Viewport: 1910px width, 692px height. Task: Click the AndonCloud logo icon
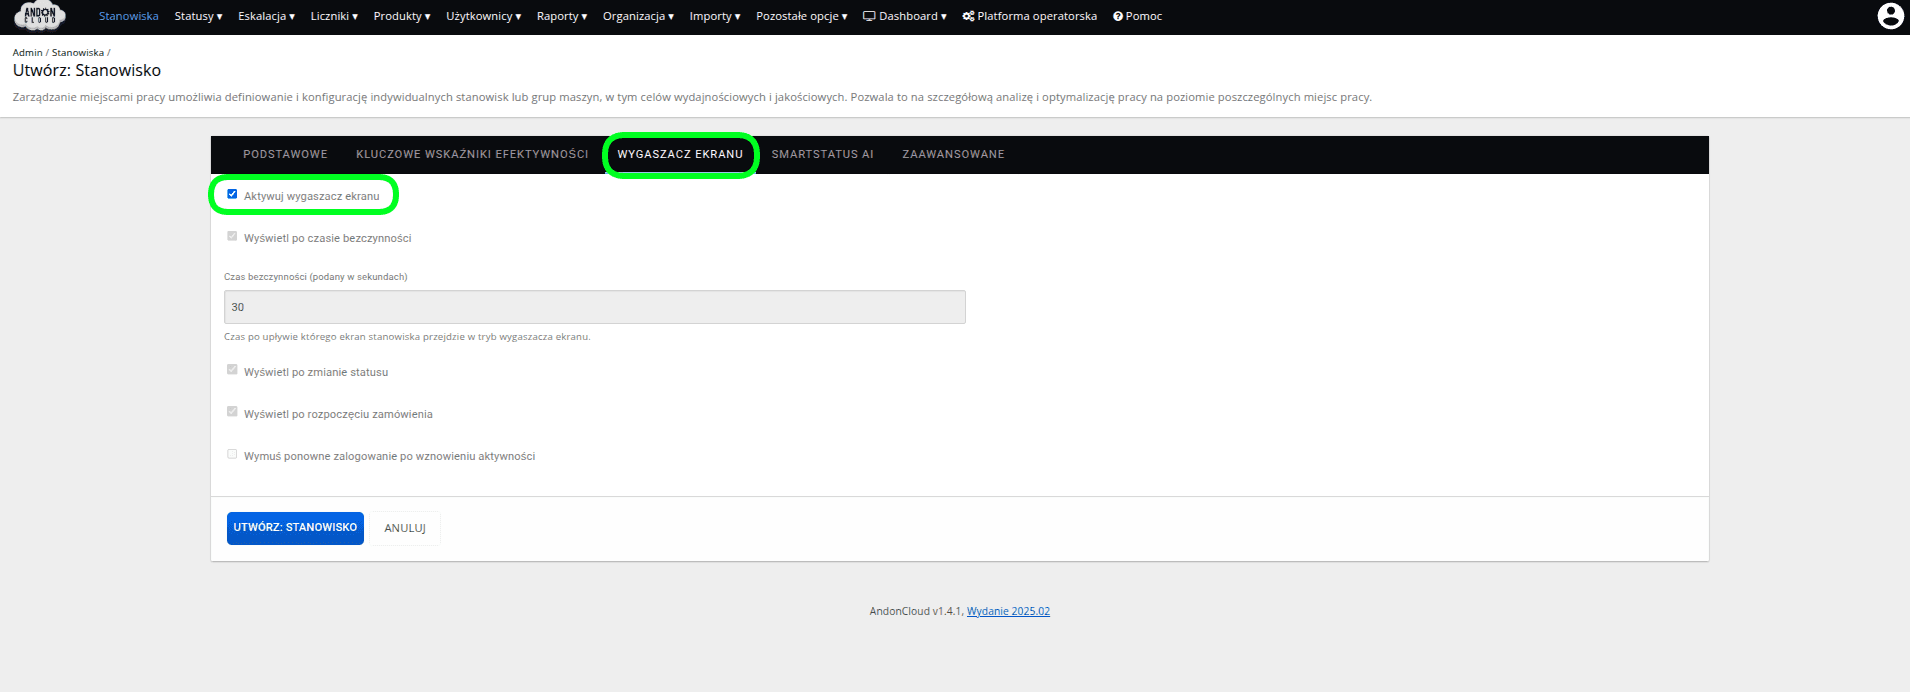[40, 16]
